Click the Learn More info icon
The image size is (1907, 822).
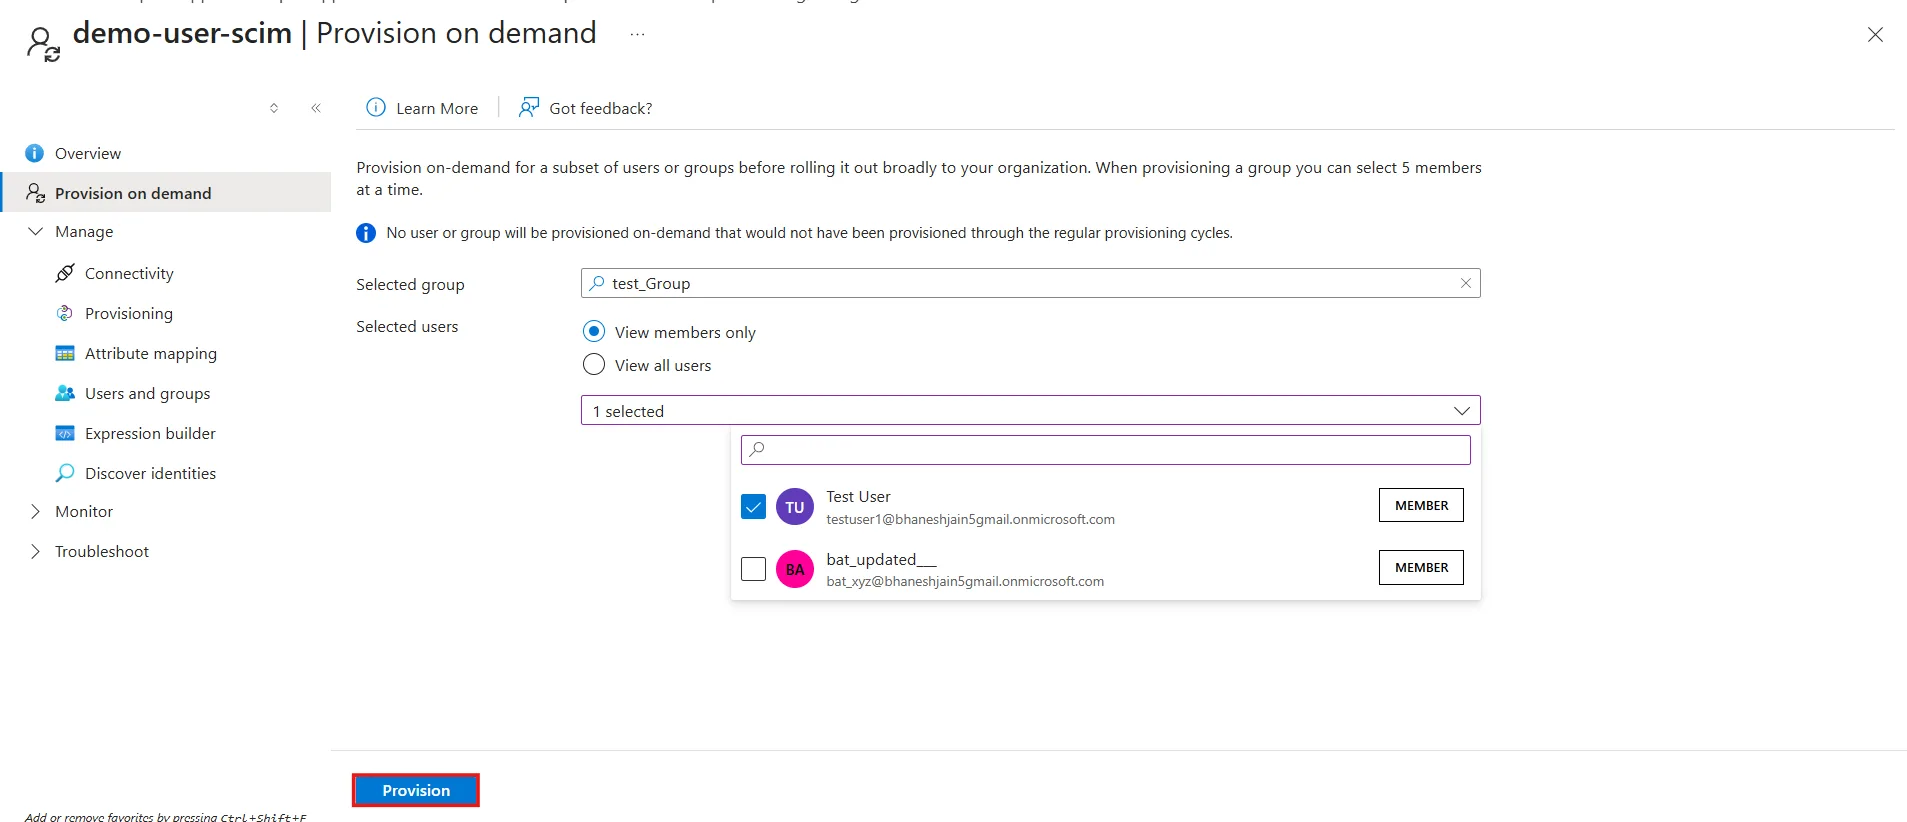pos(376,107)
